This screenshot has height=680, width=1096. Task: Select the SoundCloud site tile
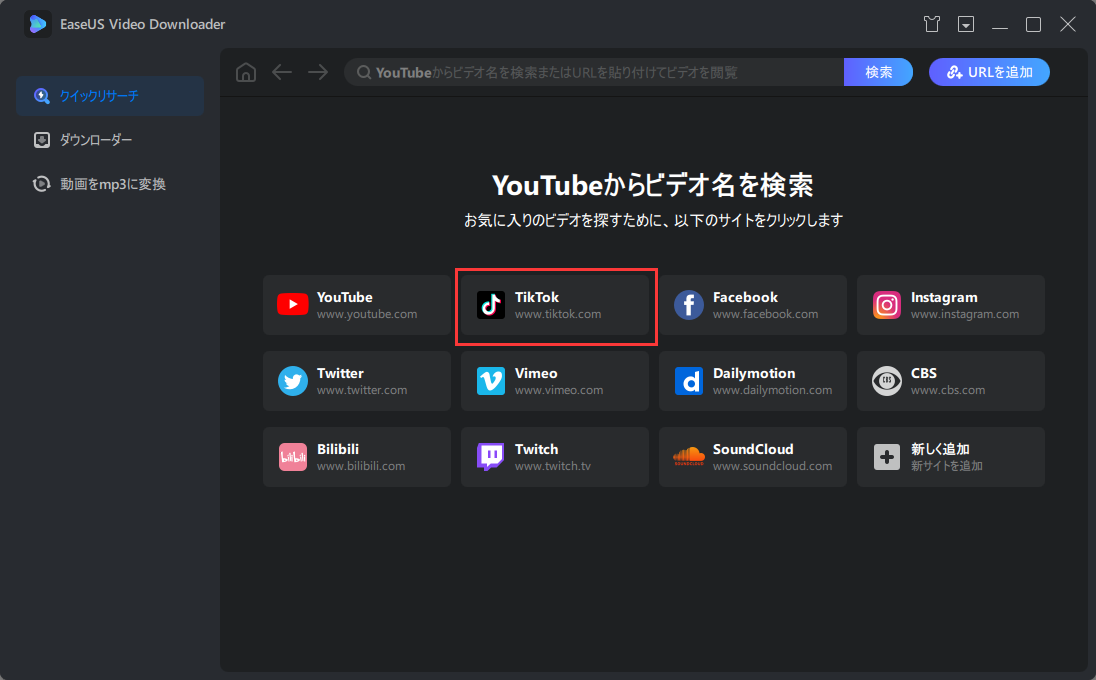click(x=753, y=457)
